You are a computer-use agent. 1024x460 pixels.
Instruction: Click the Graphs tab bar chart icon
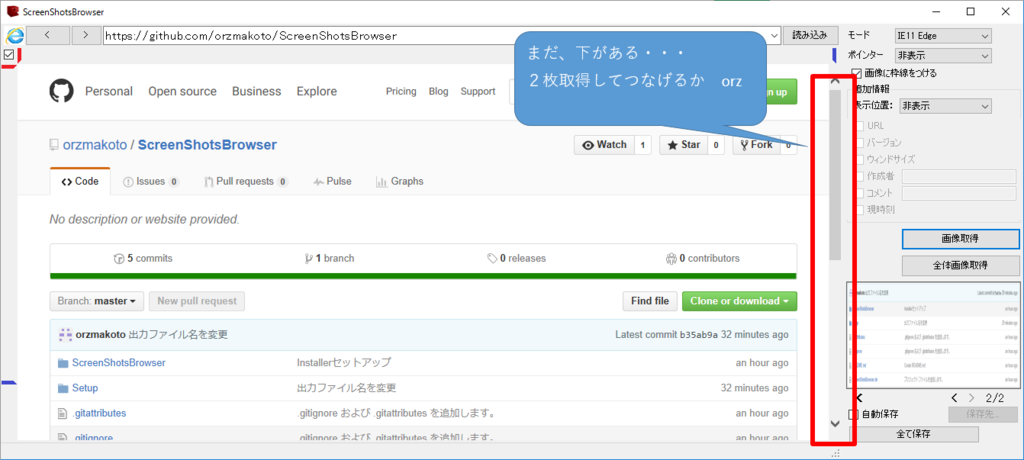tap(381, 182)
